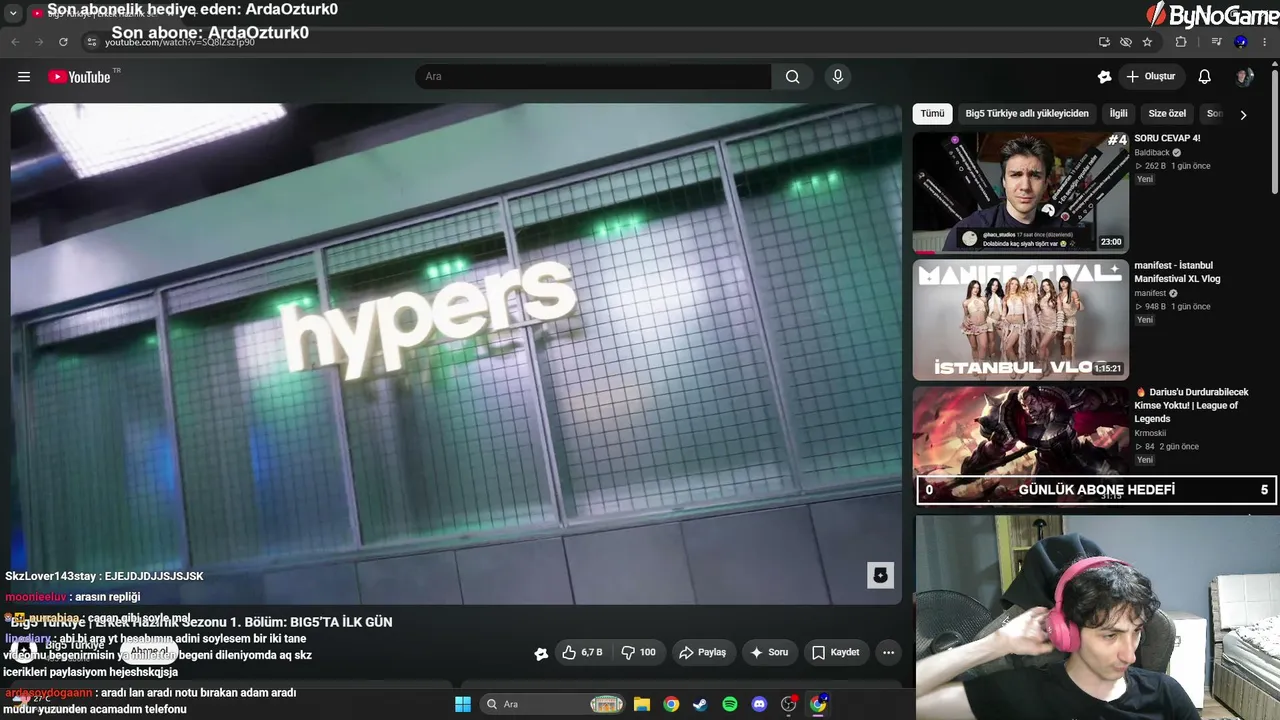Click the sparkle icon left of like button

tap(541, 653)
